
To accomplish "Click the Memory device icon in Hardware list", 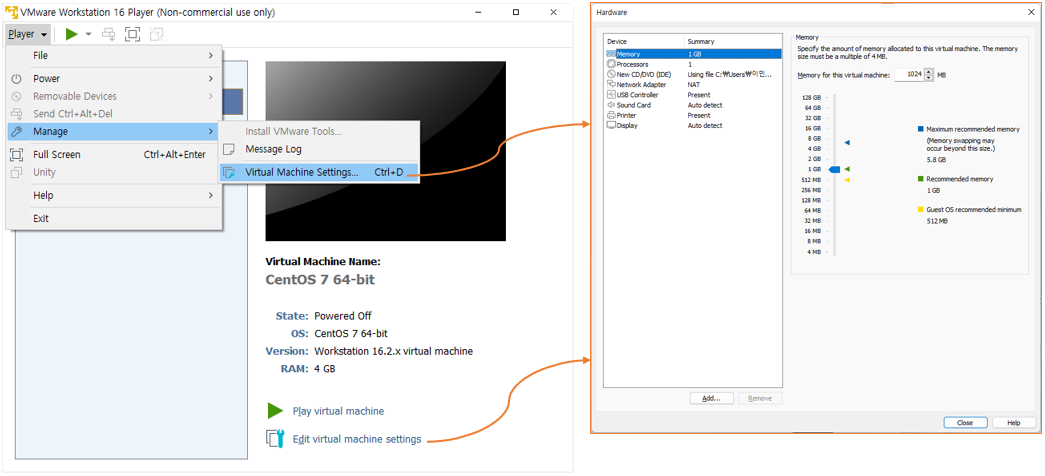I will (x=611, y=54).
